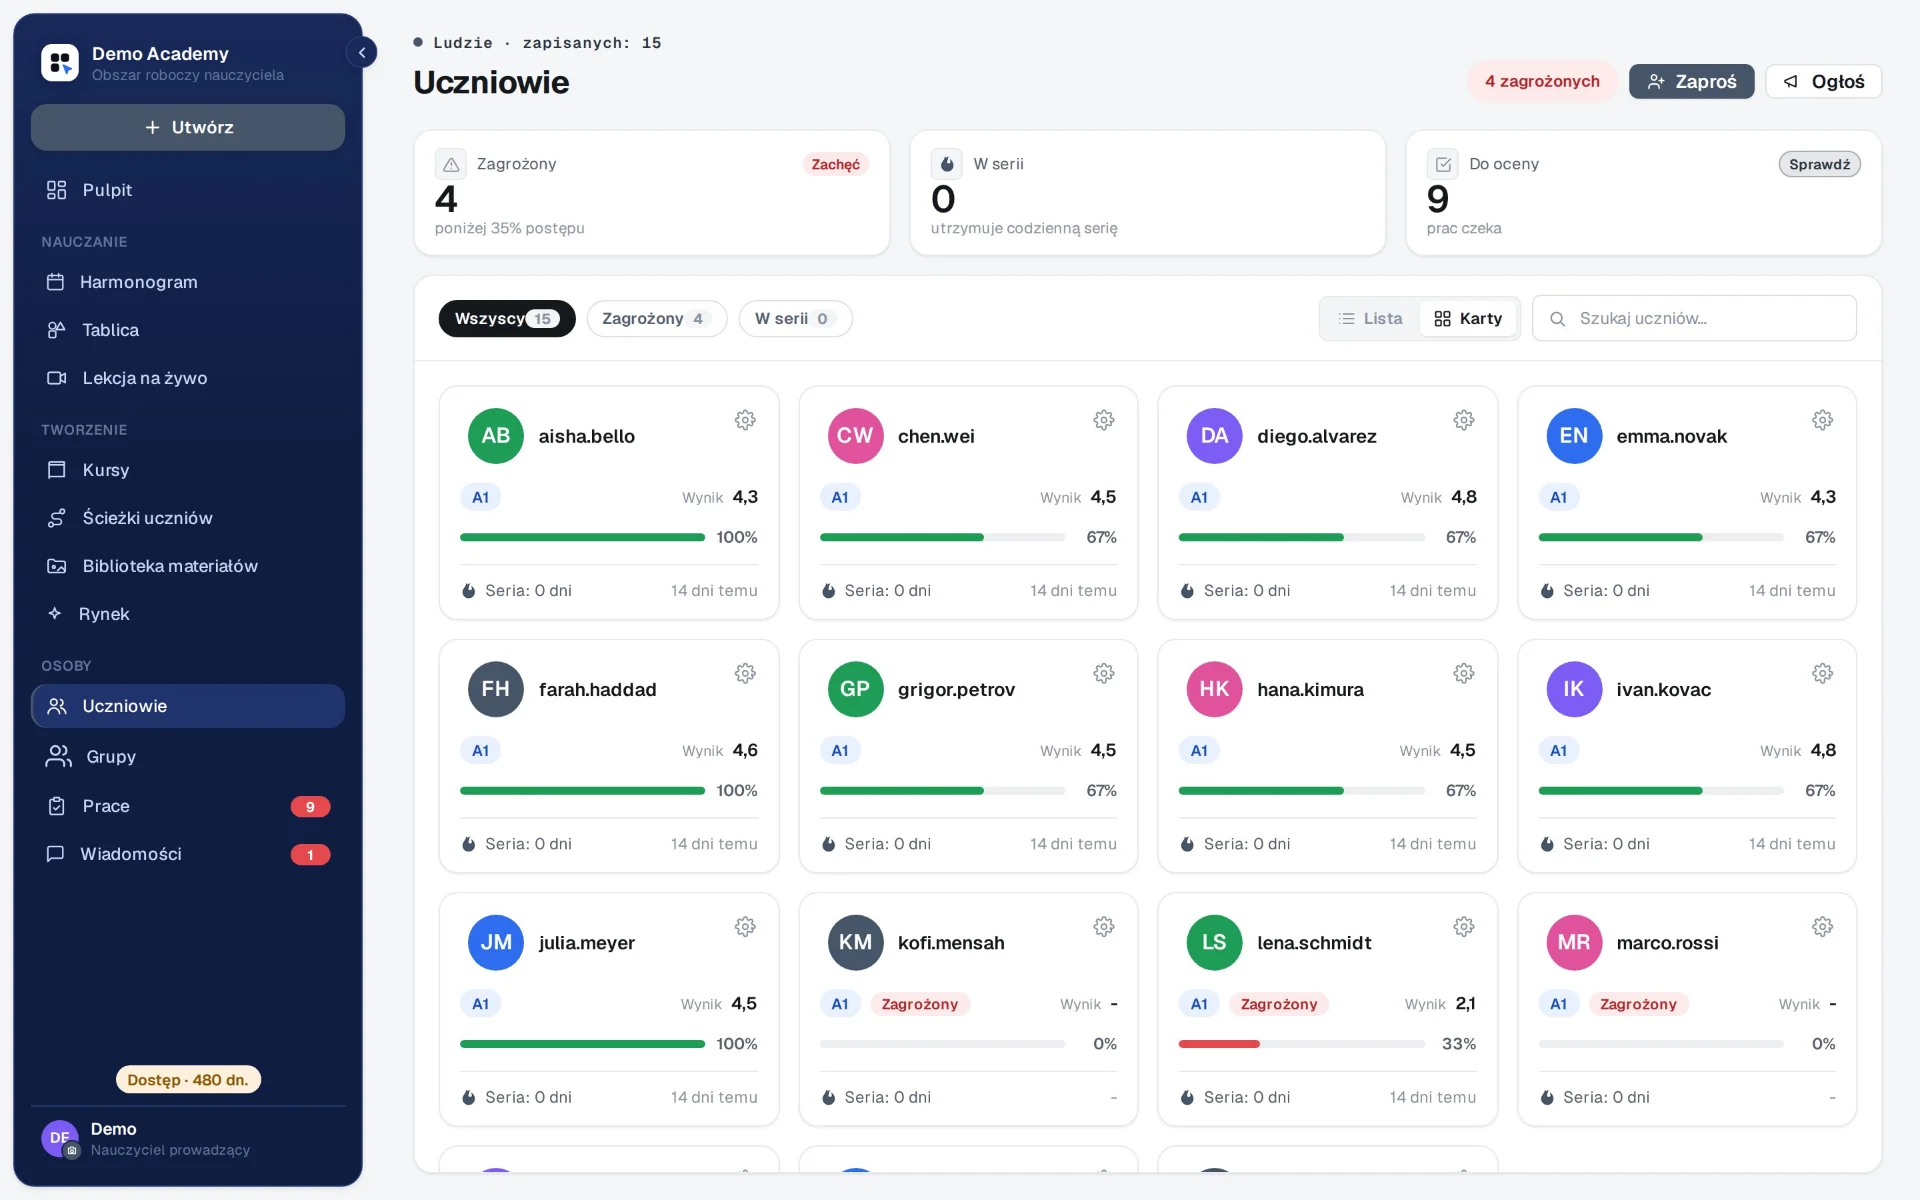Click the Ogłoś announce button
The height and width of the screenshot is (1200, 1920).
1823,81
